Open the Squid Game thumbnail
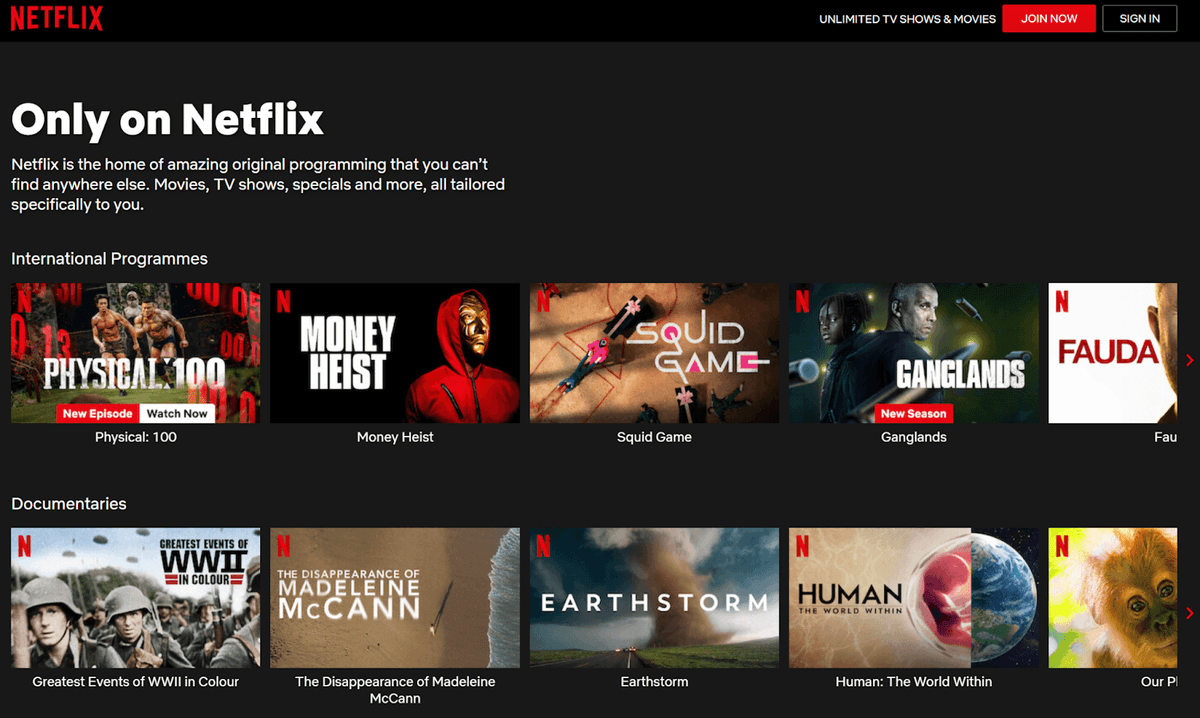Image resolution: width=1200 pixels, height=718 pixels. tap(654, 352)
